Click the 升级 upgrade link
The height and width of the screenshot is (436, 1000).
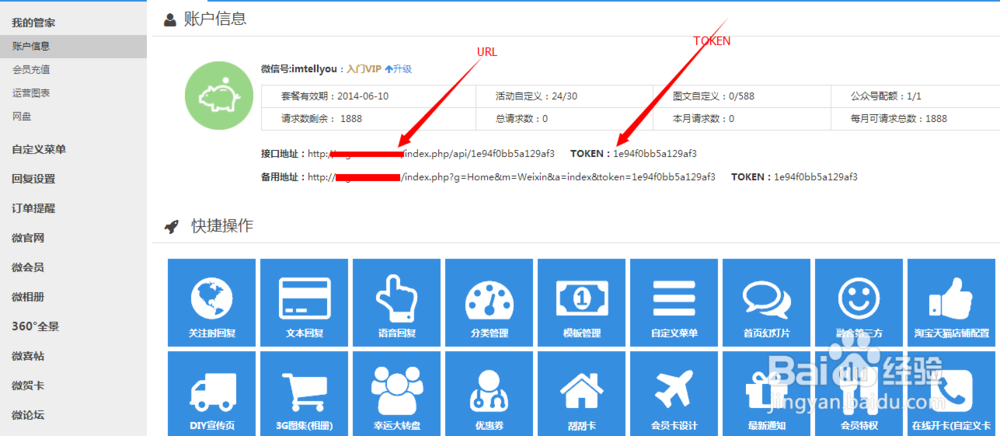point(399,69)
